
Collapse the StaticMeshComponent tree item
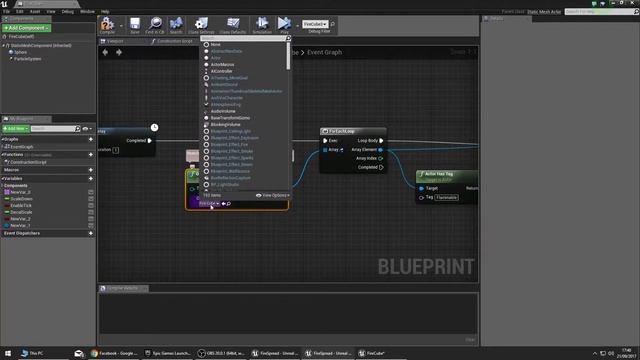(x=4, y=46)
